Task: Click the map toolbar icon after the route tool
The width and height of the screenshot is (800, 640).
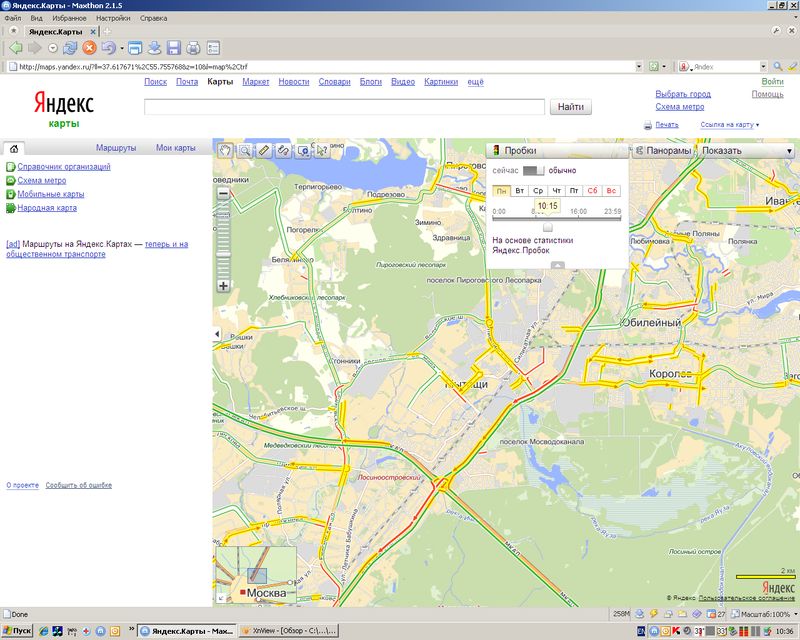Action: coord(303,151)
